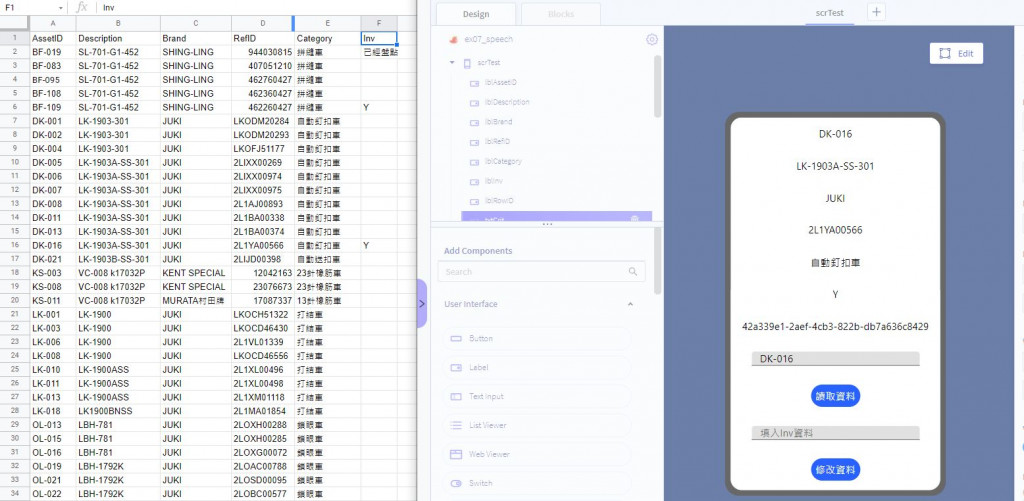Select the scrTest screen tab

tap(829, 12)
